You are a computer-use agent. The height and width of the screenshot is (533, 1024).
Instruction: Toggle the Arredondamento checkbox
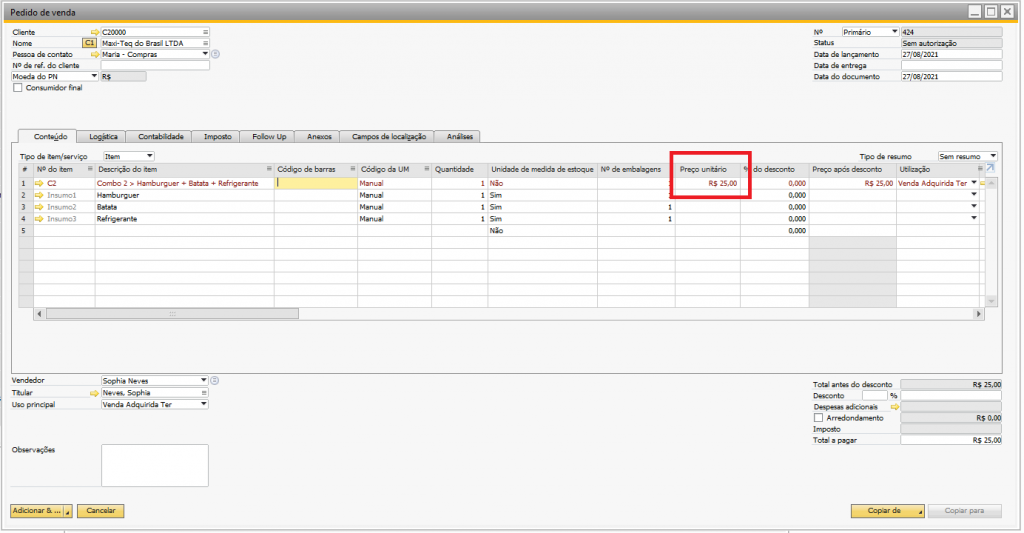pyautogui.click(x=820, y=418)
